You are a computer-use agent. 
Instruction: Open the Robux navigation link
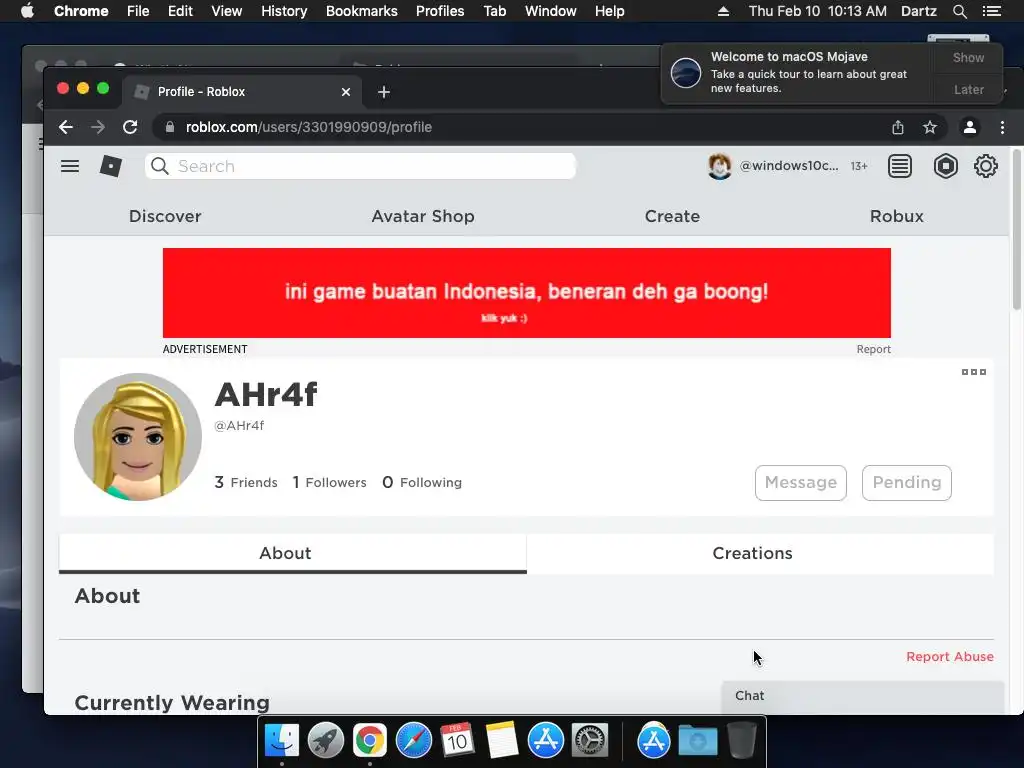click(897, 217)
